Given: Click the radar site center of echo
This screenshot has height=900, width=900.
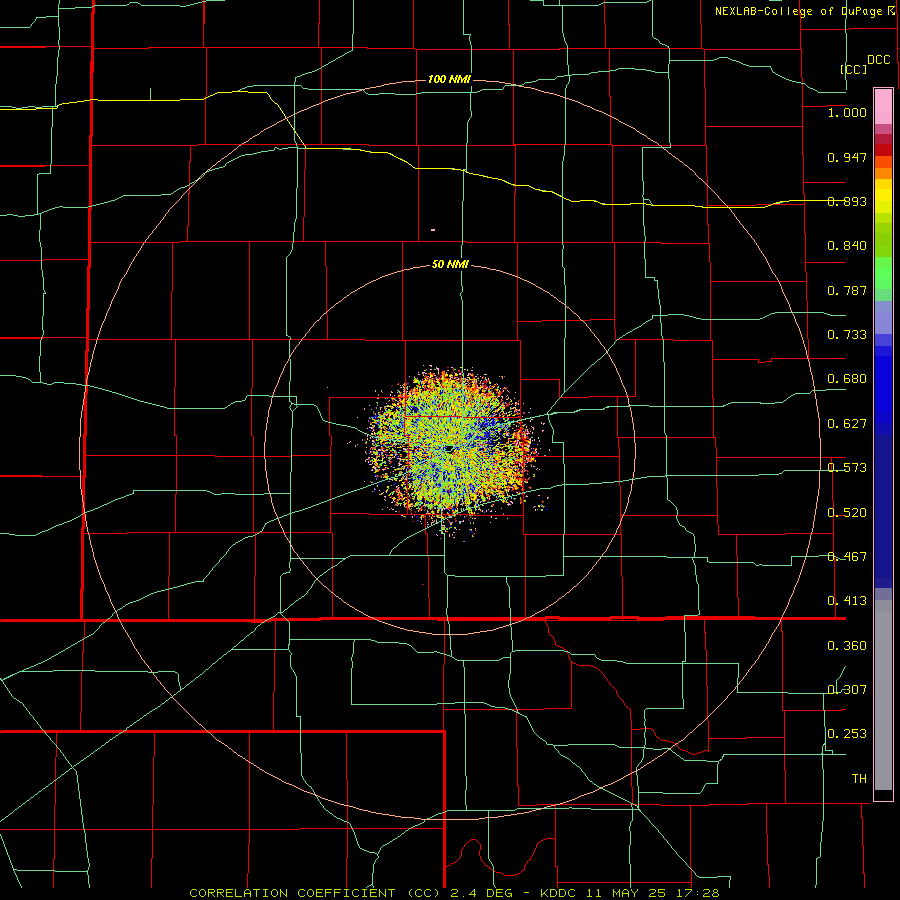Looking at the screenshot, I should pyautogui.click(x=450, y=448).
